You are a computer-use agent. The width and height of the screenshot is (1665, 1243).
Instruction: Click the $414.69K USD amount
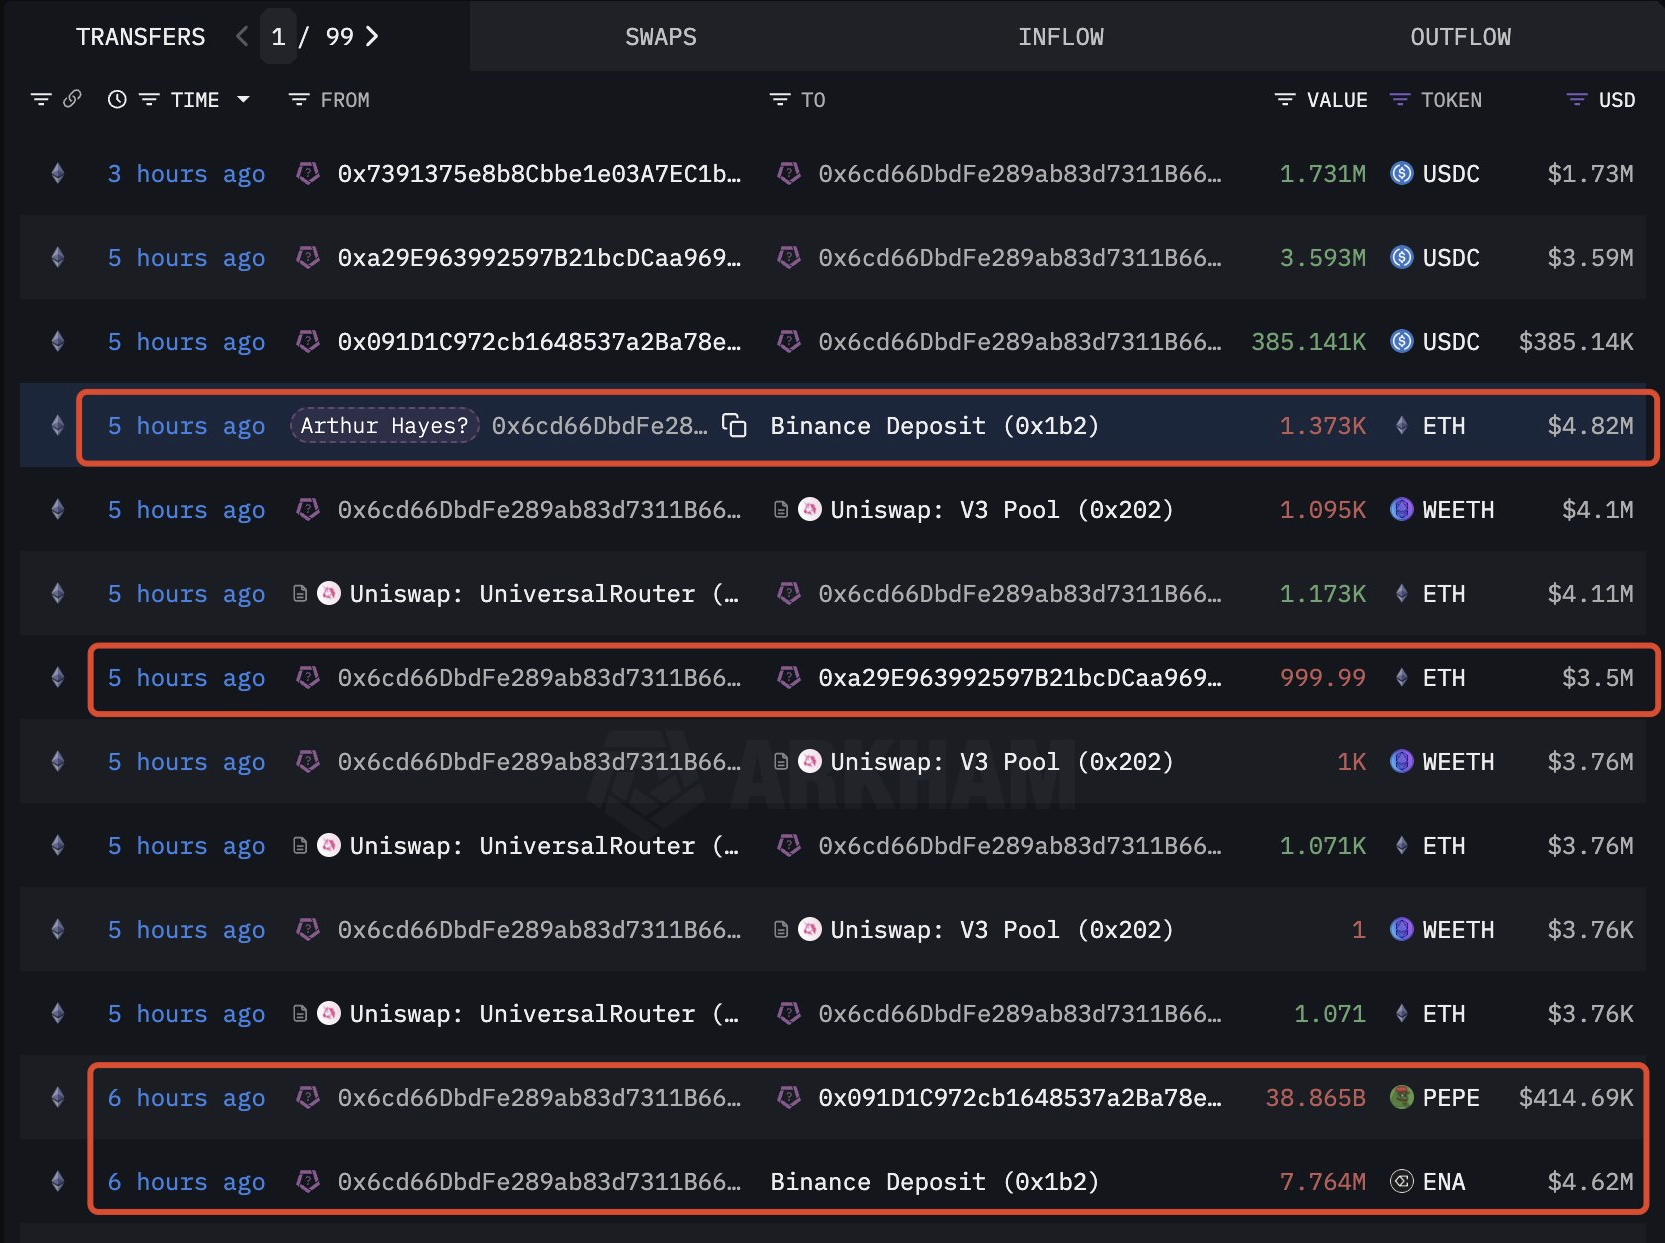pyautogui.click(x=1576, y=1098)
